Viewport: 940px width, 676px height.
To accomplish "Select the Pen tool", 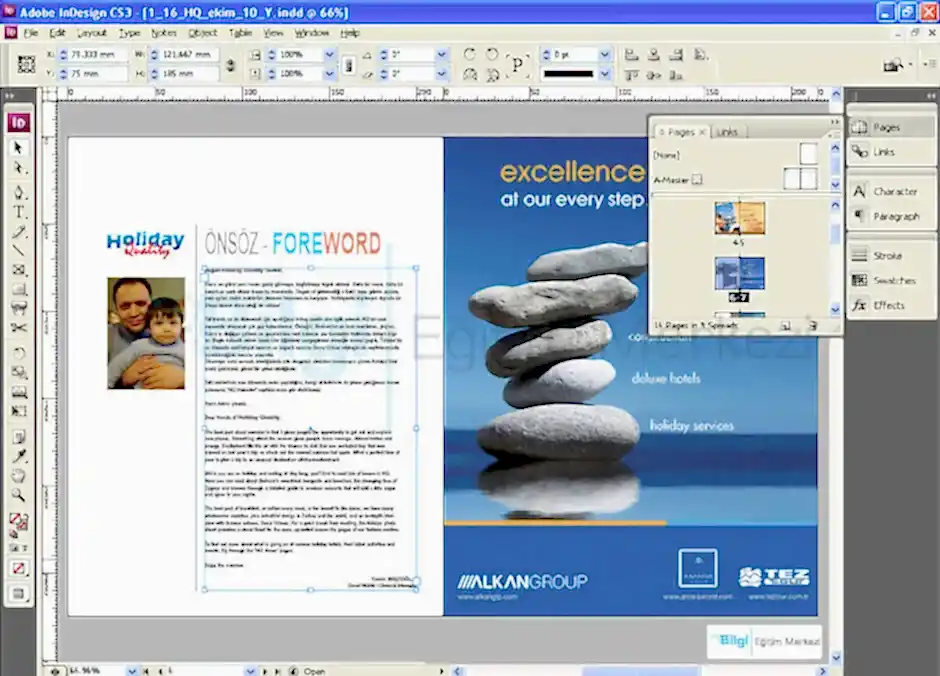I will (x=19, y=191).
